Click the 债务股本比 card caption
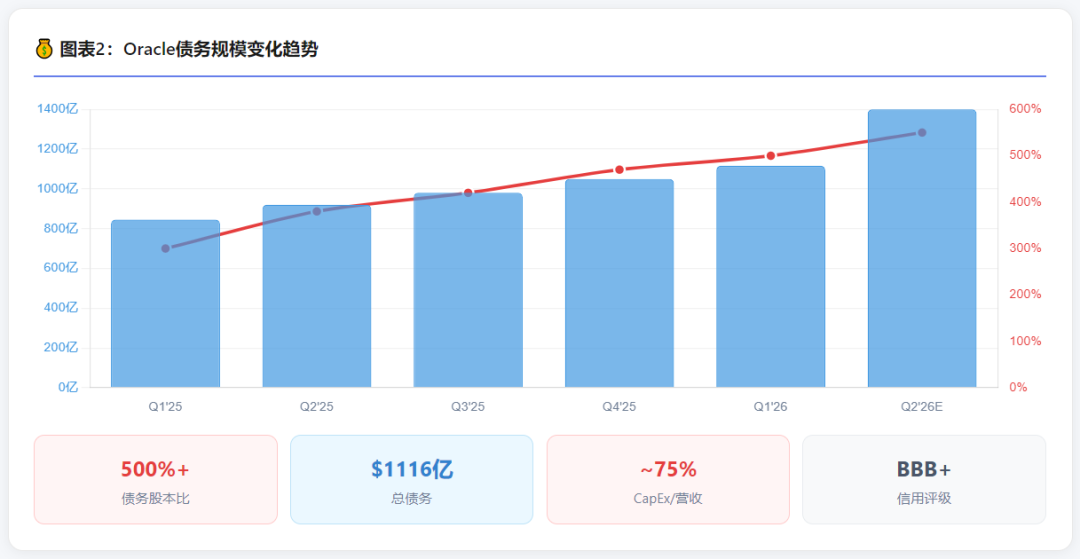 tap(155, 498)
